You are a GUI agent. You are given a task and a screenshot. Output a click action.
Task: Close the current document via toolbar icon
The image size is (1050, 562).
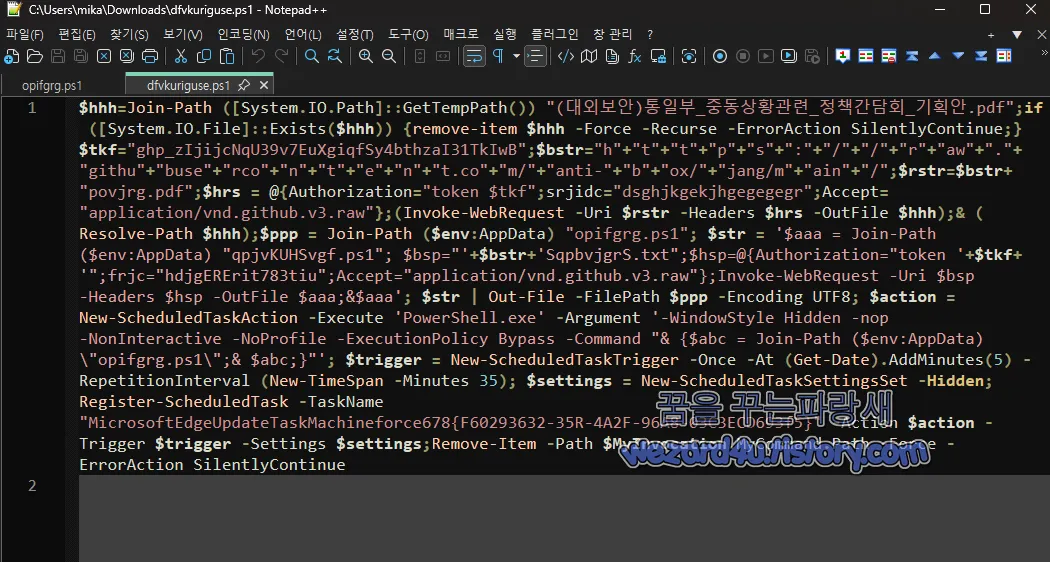coord(104,56)
